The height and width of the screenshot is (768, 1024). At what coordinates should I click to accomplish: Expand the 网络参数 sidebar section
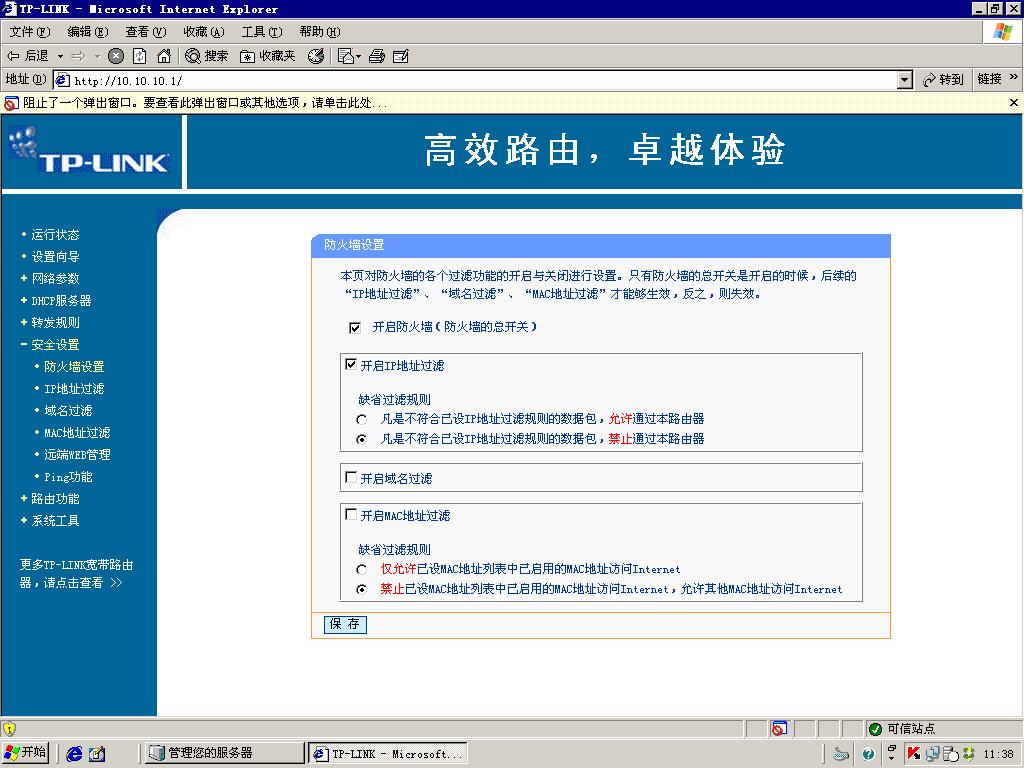click(54, 279)
